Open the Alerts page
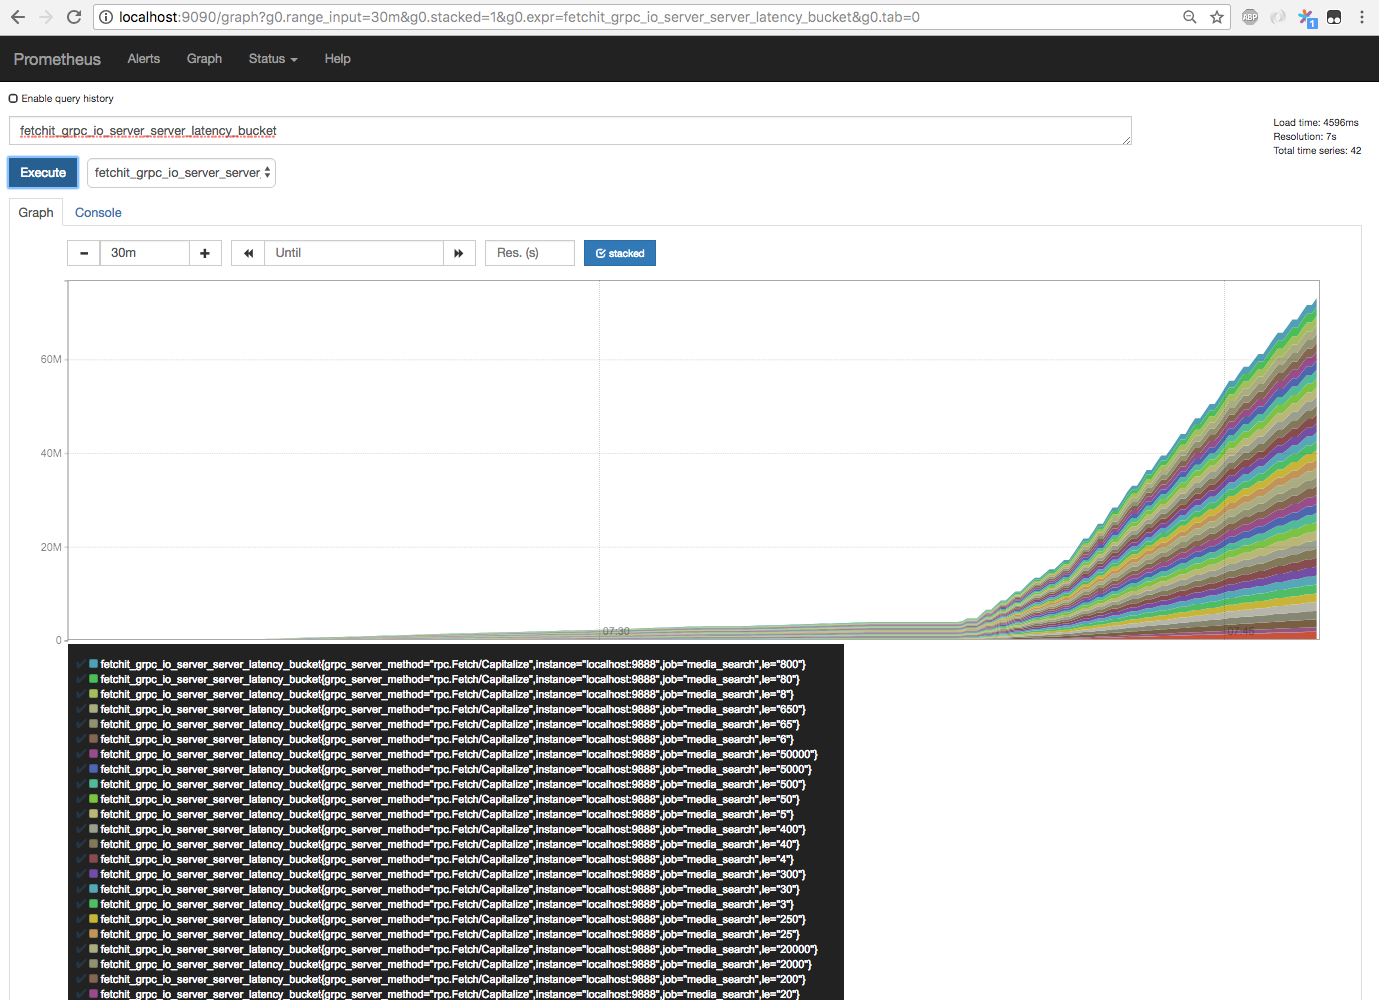1379x1000 pixels. pos(144,59)
